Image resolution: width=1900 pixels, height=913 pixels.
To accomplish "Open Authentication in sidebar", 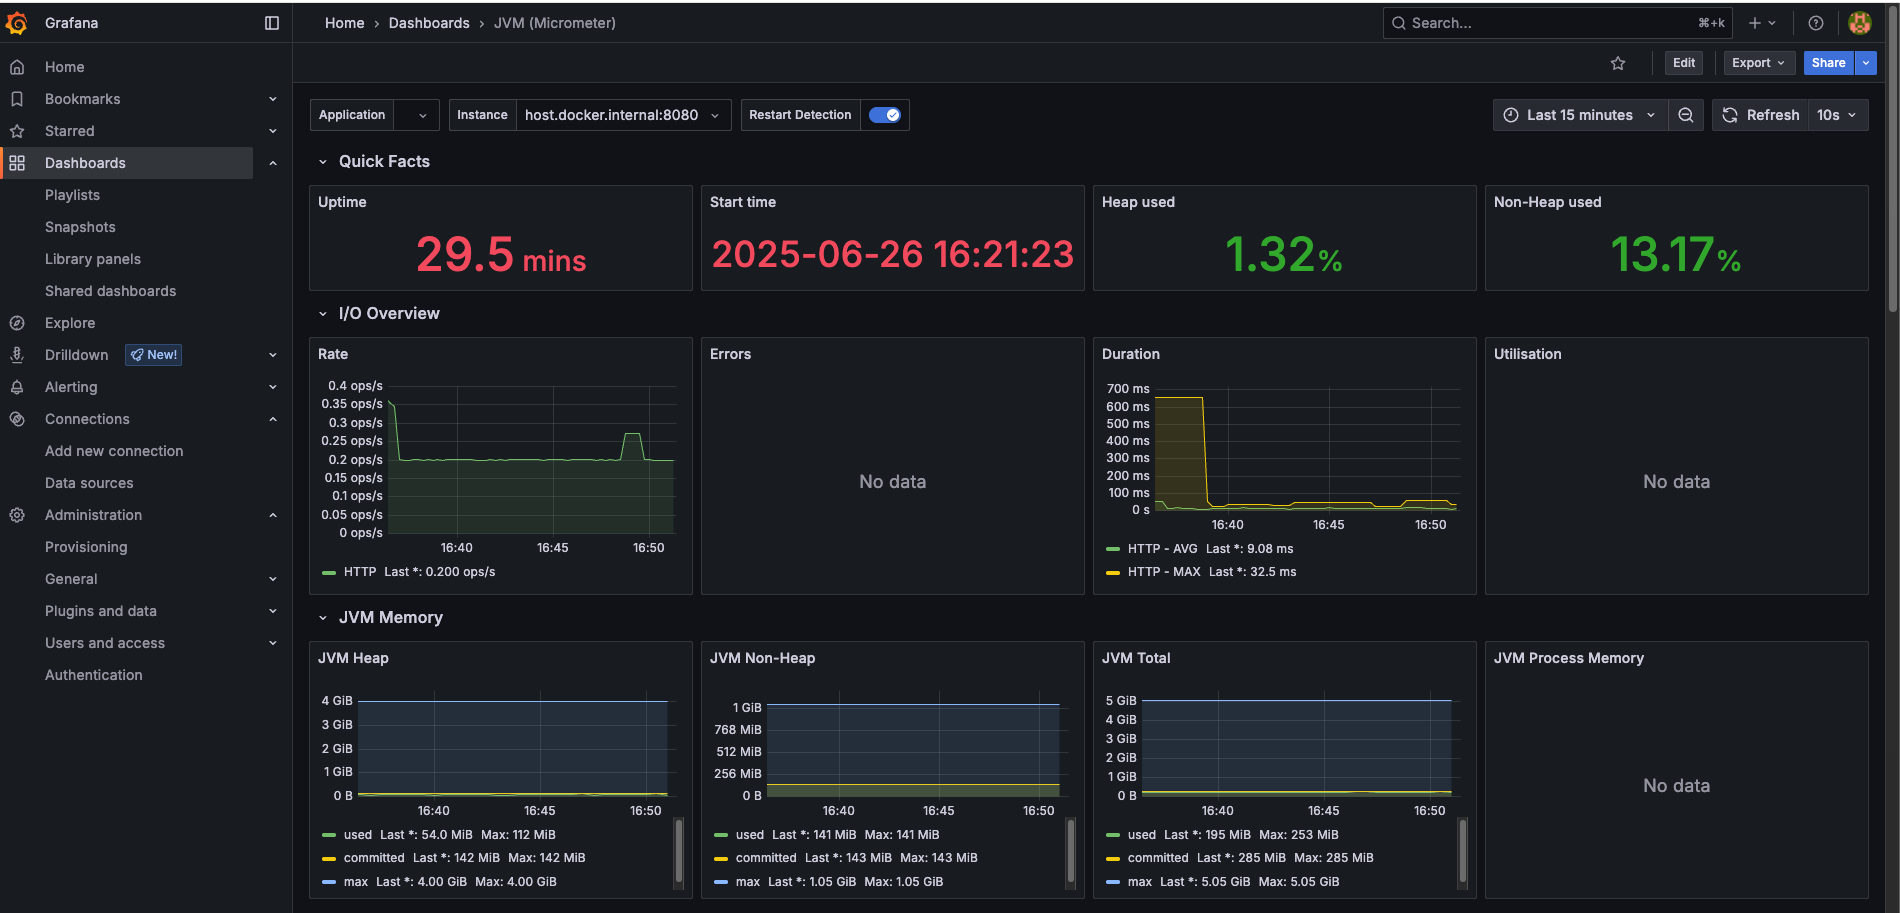I will pyautogui.click(x=94, y=675).
